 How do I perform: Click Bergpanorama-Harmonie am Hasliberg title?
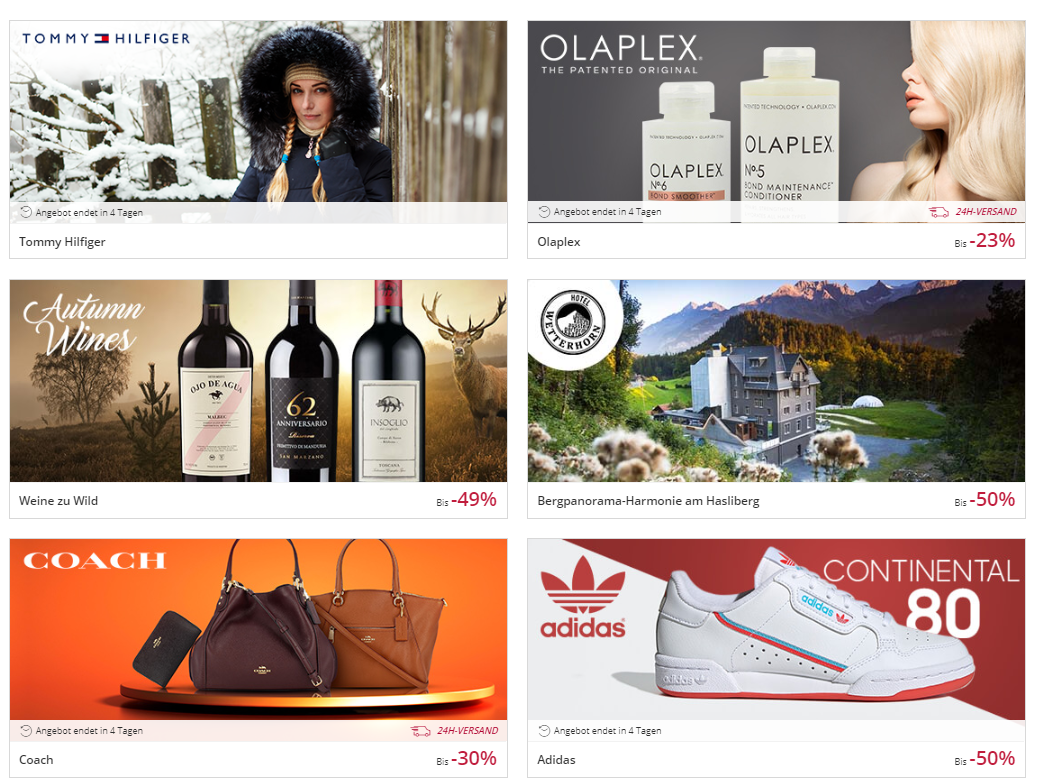pyautogui.click(x=648, y=501)
